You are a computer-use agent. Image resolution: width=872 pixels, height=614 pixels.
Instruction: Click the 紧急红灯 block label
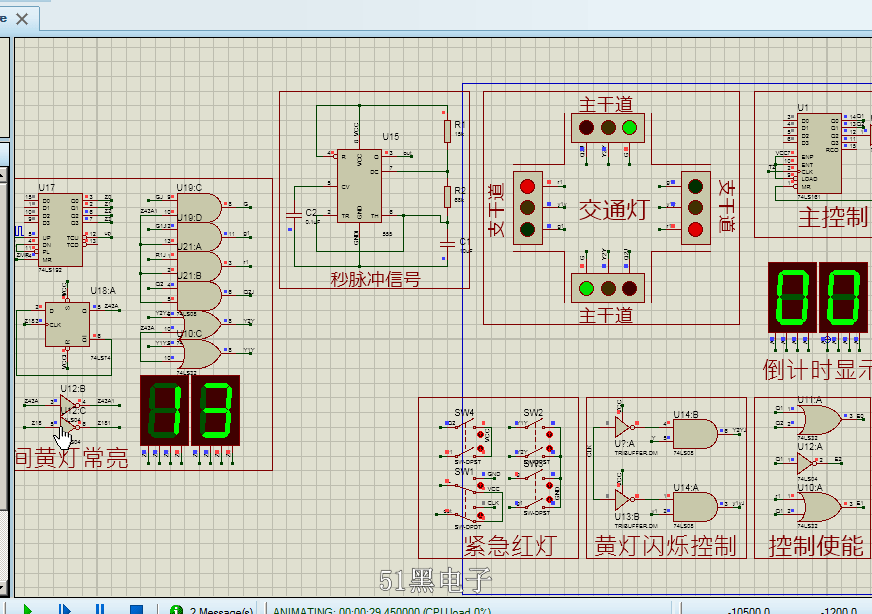tap(510, 546)
